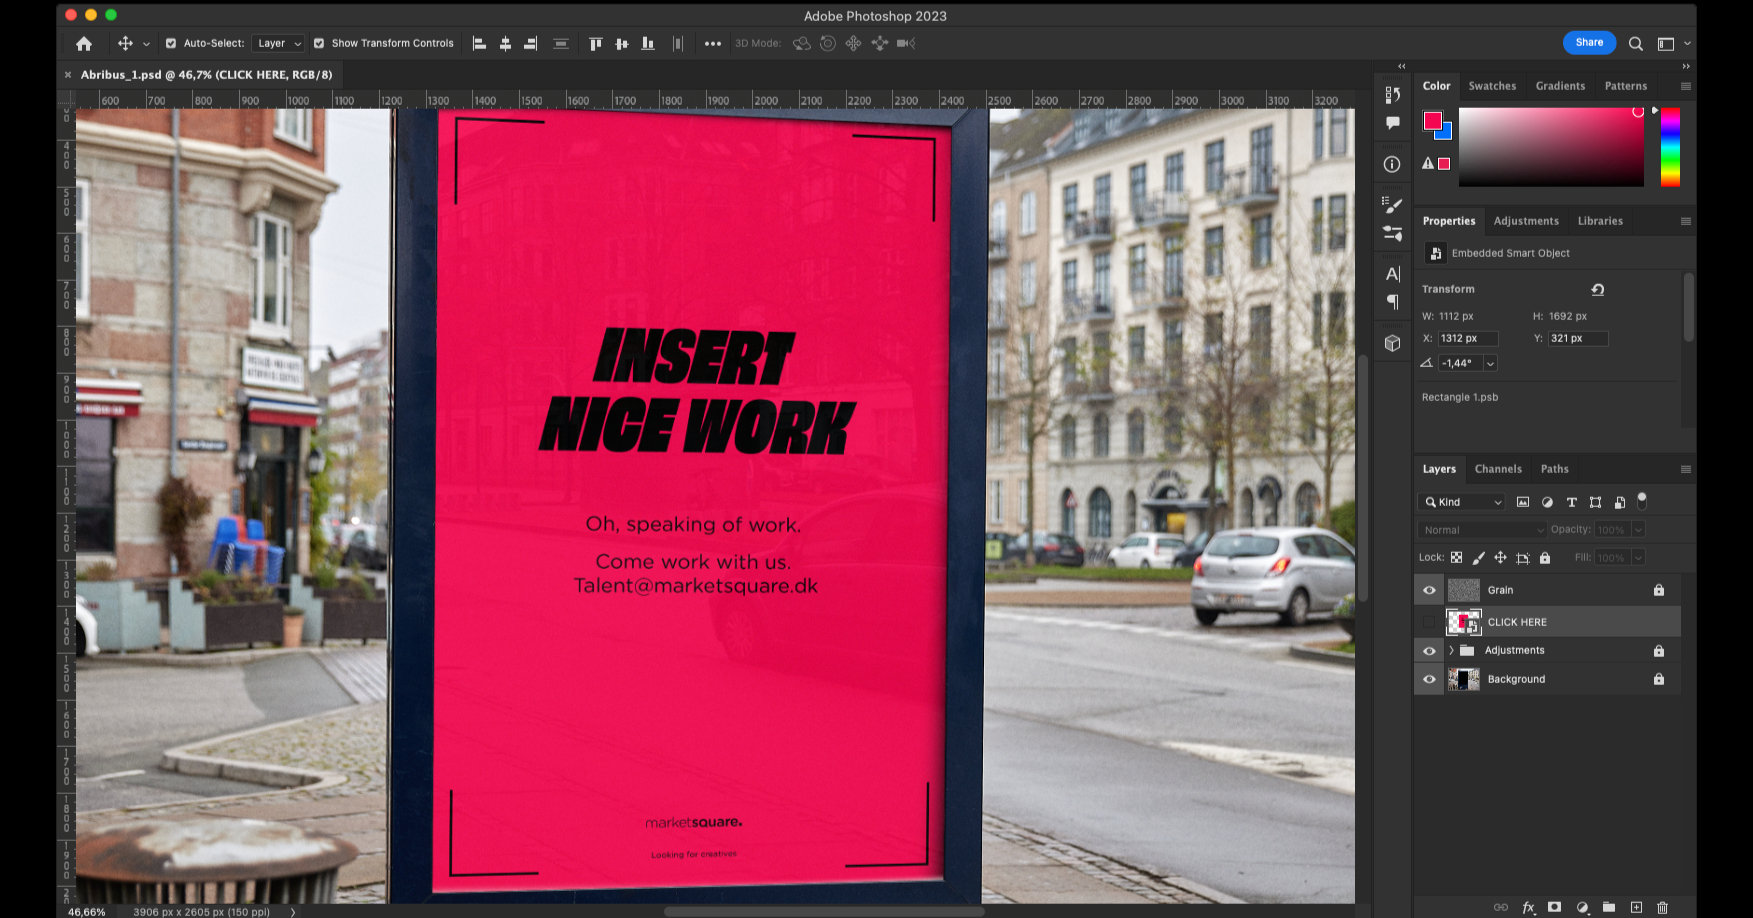The width and height of the screenshot is (1753, 918).
Task: Click the Share button
Action: point(1589,42)
